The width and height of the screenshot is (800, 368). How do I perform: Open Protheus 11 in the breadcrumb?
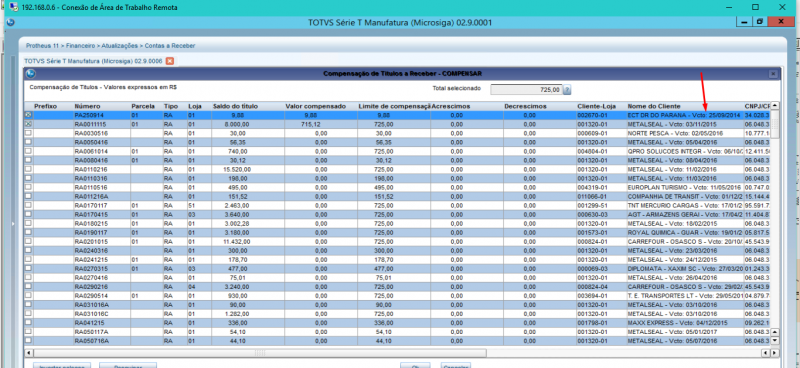tap(42, 46)
